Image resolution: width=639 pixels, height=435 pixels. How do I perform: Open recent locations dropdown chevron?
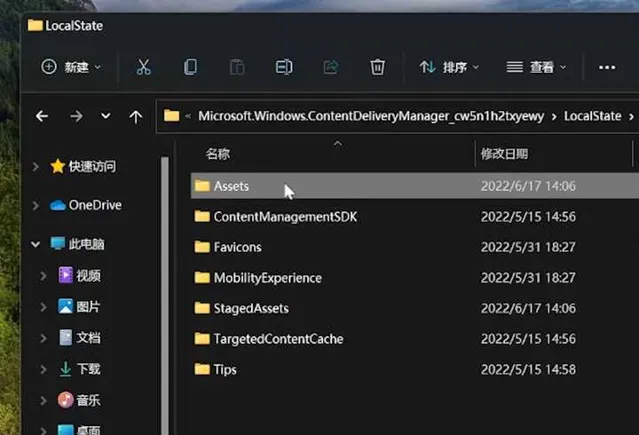[106, 116]
